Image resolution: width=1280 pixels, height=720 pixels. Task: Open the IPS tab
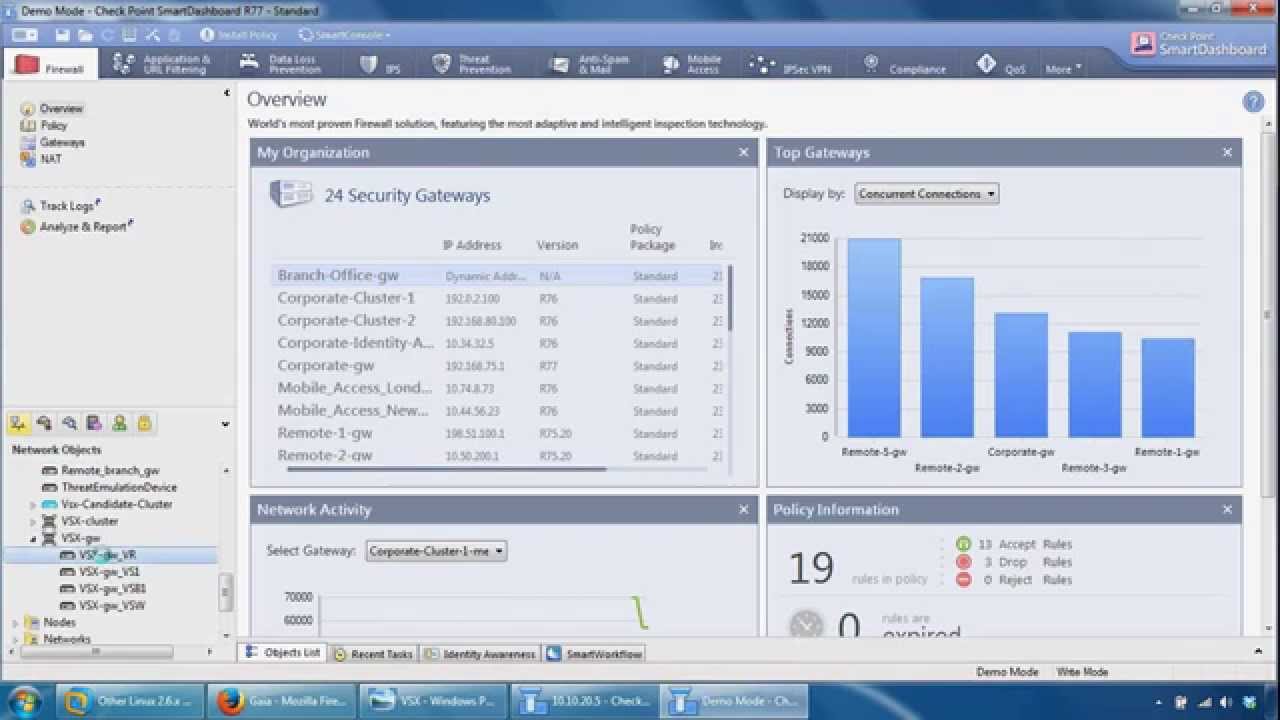[x=380, y=65]
